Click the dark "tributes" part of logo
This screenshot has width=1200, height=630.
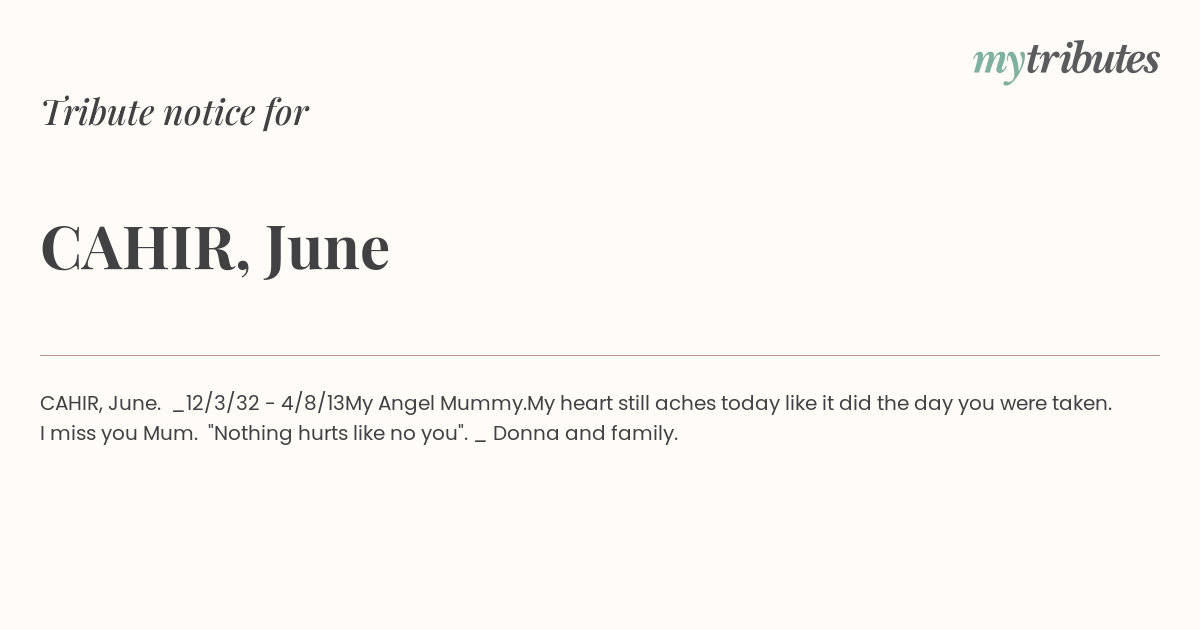pos(1093,59)
